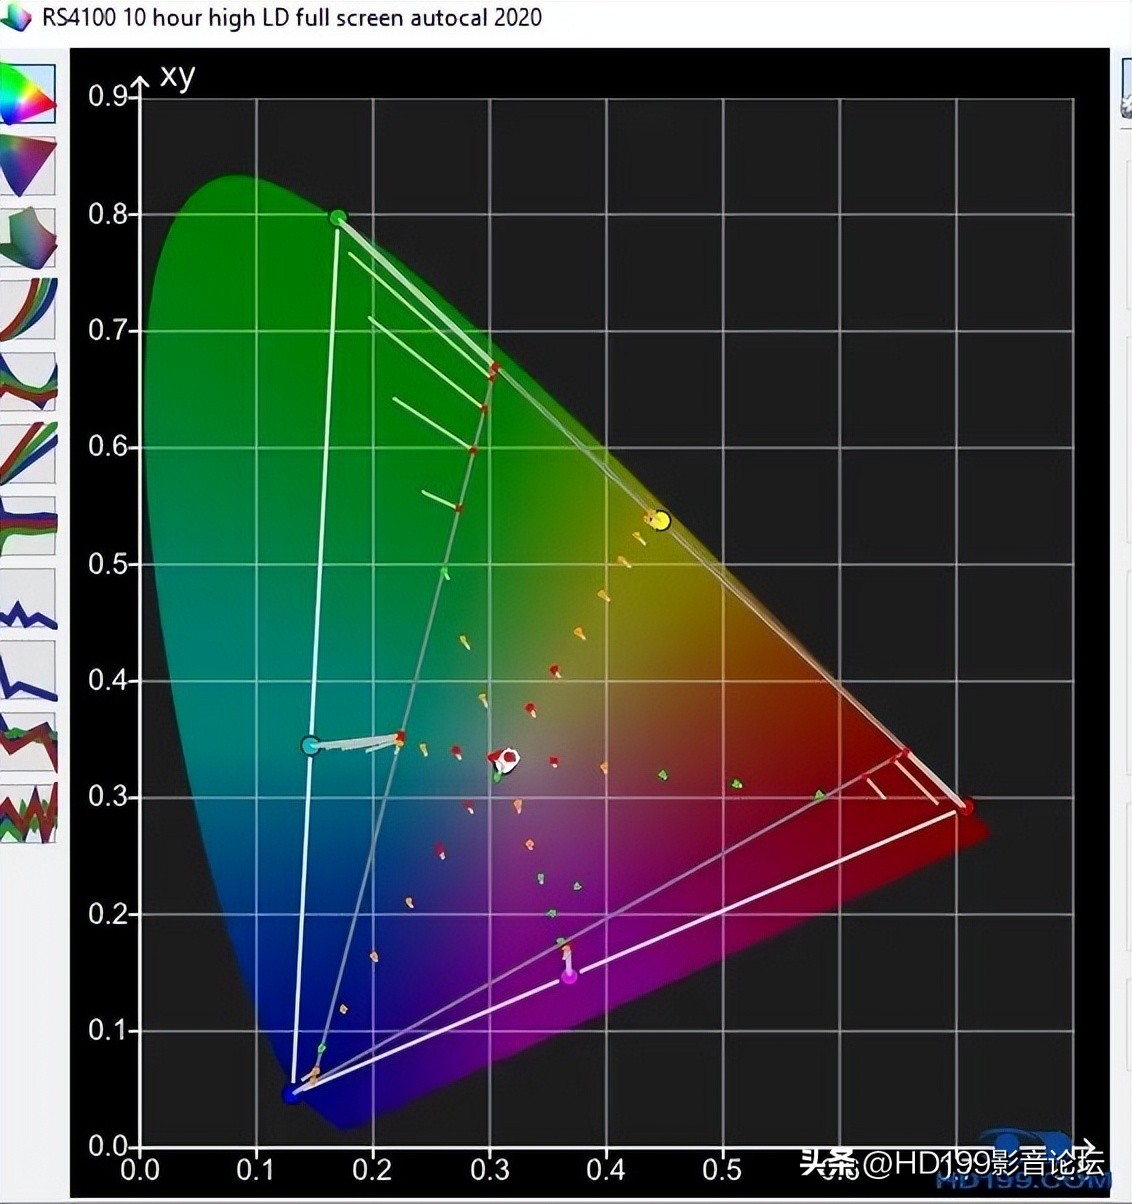Select the red primary target point
The height and width of the screenshot is (1204, 1132).
(x=965, y=807)
